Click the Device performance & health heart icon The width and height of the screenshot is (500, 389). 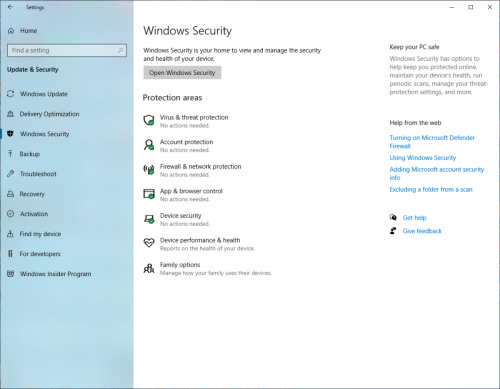[149, 243]
